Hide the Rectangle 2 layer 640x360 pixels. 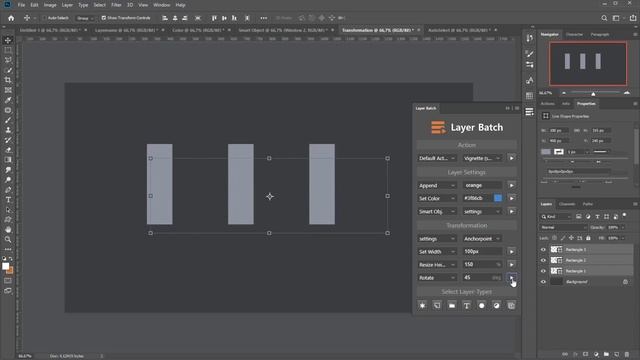tap(543, 260)
